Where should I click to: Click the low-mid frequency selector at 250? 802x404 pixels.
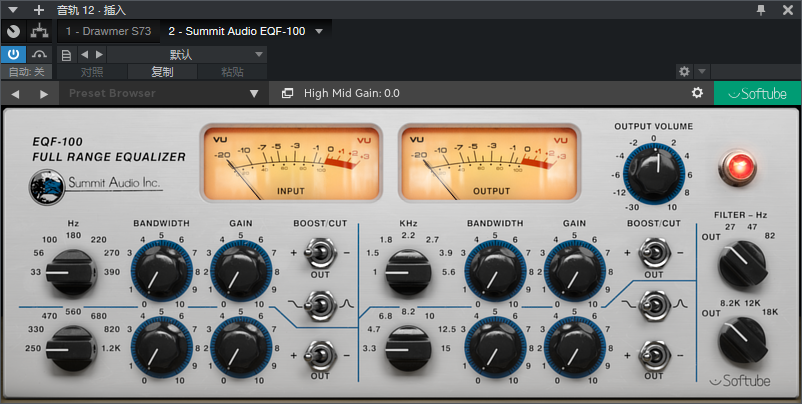click(x=71, y=349)
